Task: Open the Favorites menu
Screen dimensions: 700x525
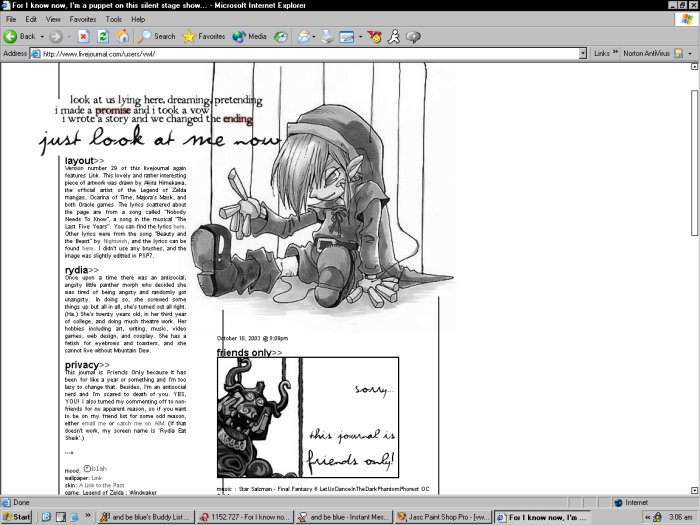Action: point(83,20)
